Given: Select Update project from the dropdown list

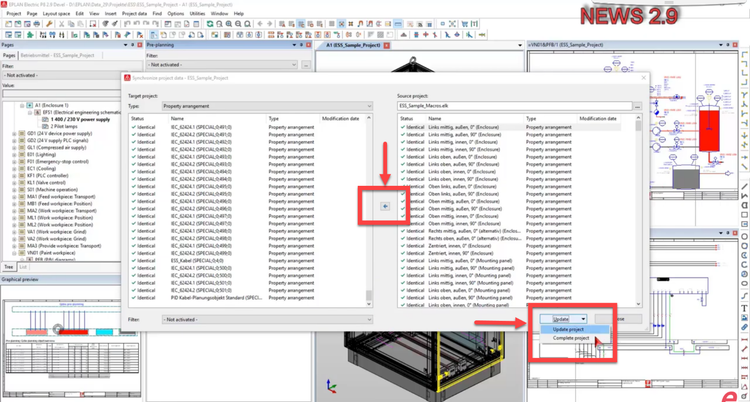Looking at the screenshot, I should coord(568,329).
